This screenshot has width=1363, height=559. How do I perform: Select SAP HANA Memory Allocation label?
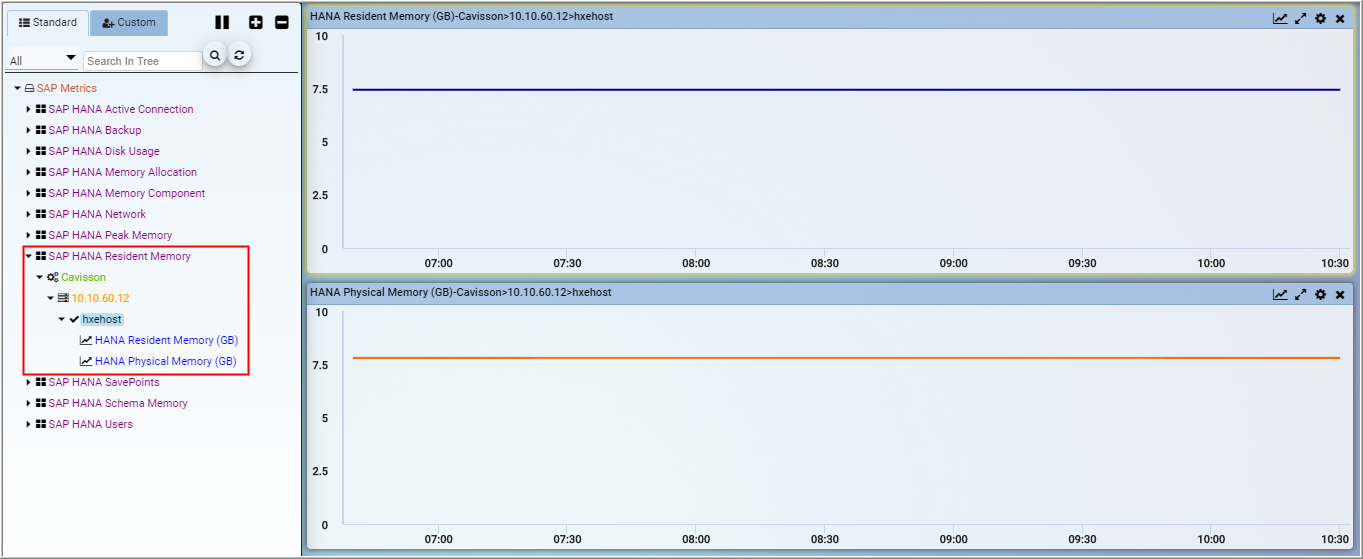(x=123, y=172)
